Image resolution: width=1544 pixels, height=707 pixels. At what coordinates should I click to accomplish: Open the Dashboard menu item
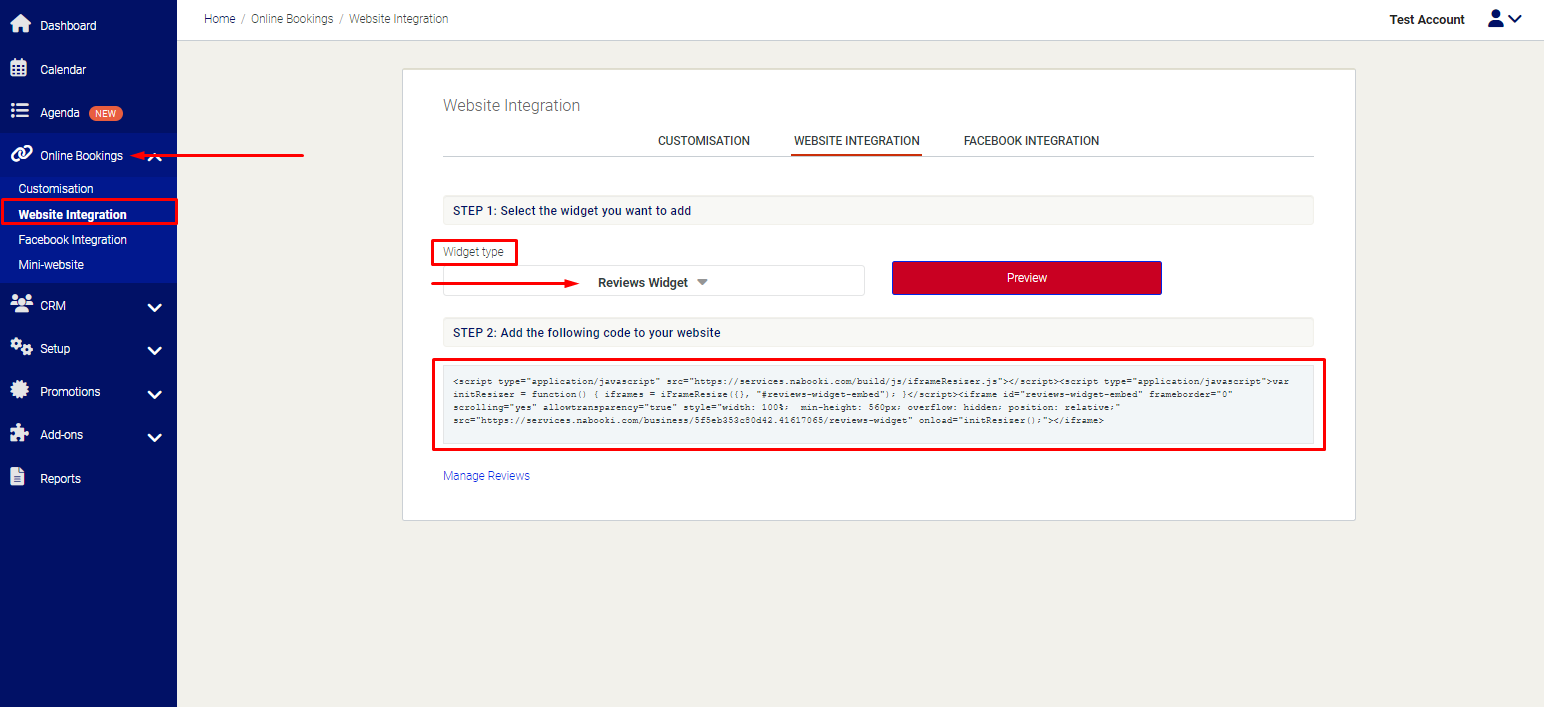(x=68, y=26)
